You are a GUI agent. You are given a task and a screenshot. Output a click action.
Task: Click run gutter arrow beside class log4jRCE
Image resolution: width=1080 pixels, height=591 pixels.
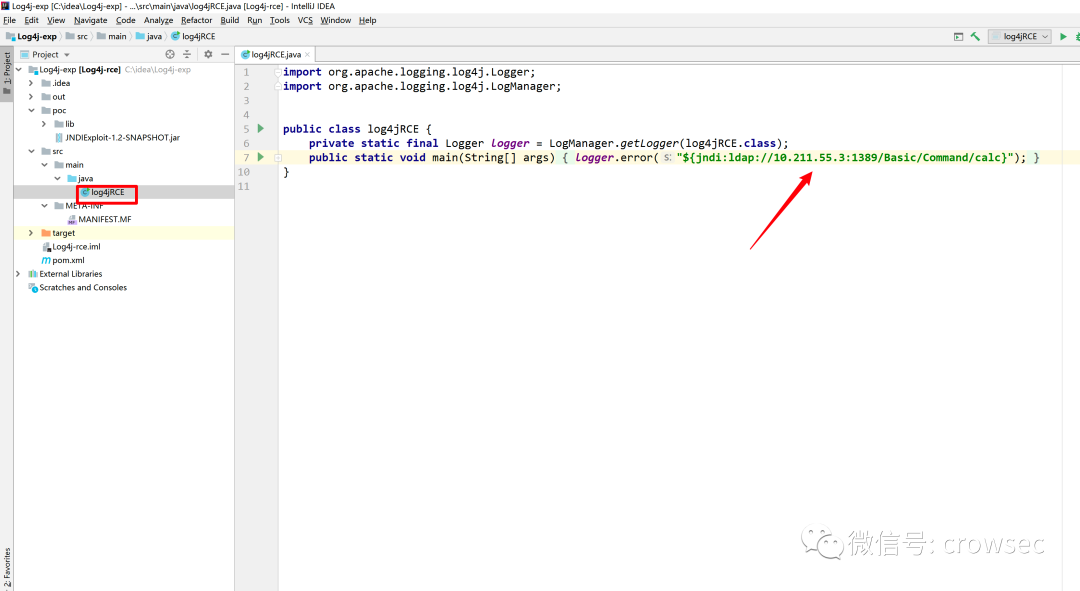(260, 128)
